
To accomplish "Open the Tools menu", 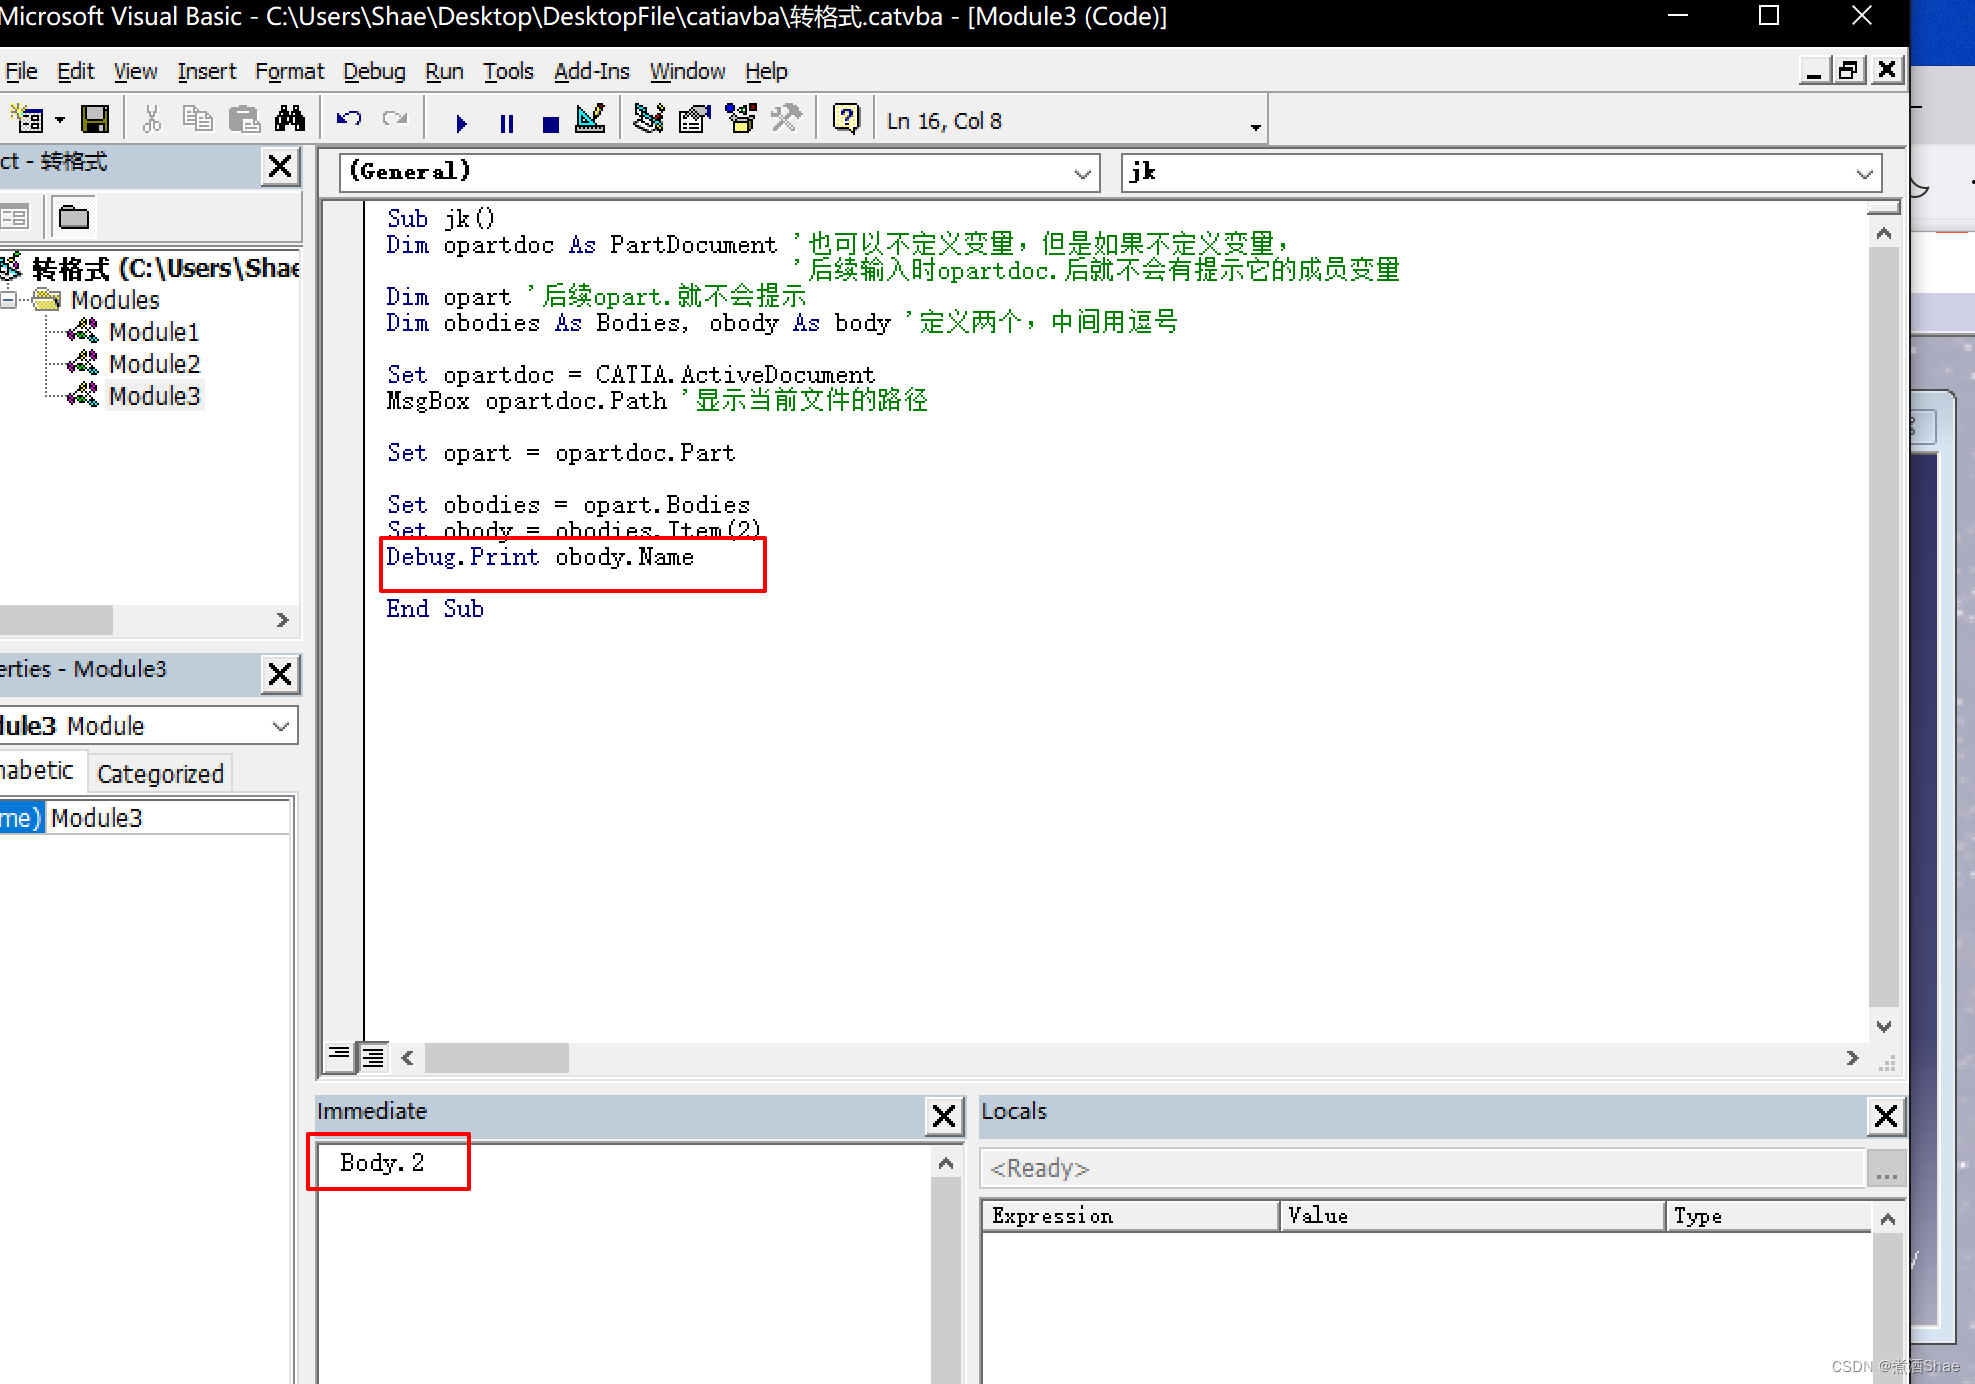I will pos(508,71).
